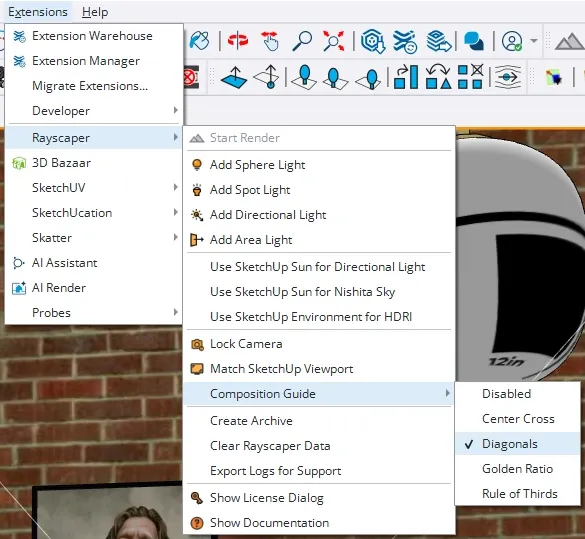
Task: Expand the SketchUV submenu
Action: 94,188
